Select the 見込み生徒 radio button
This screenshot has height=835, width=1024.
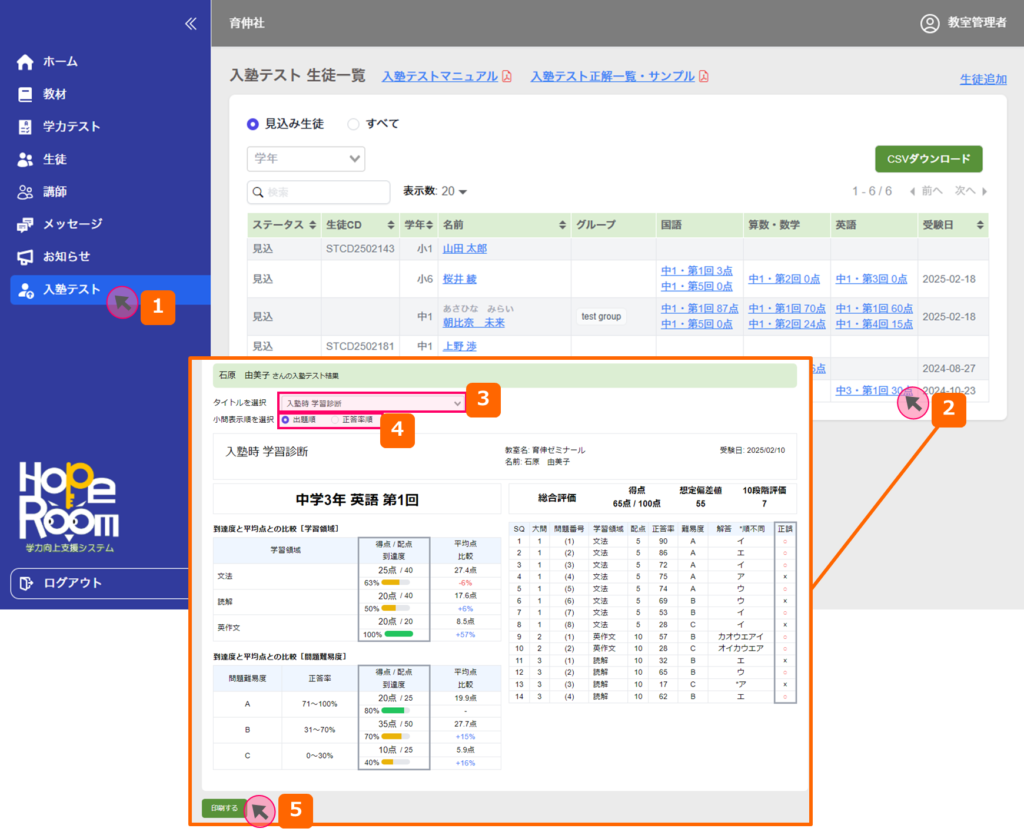pyautogui.click(x=253, y=124)
